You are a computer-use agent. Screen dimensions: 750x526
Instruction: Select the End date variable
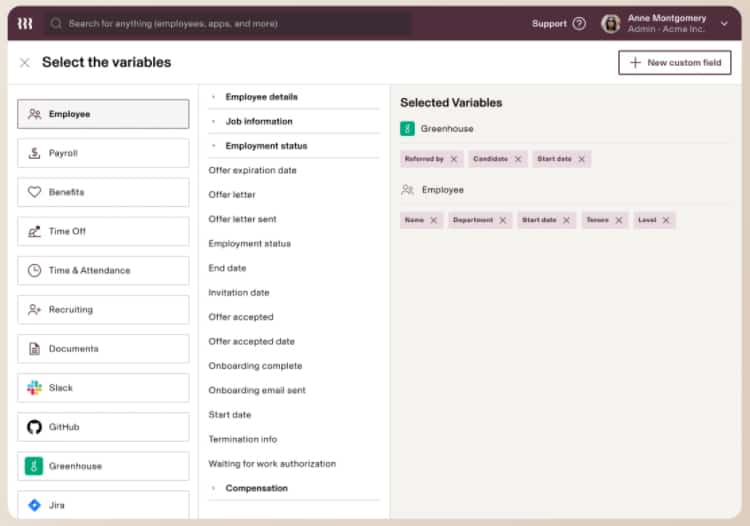pos(227,268)
